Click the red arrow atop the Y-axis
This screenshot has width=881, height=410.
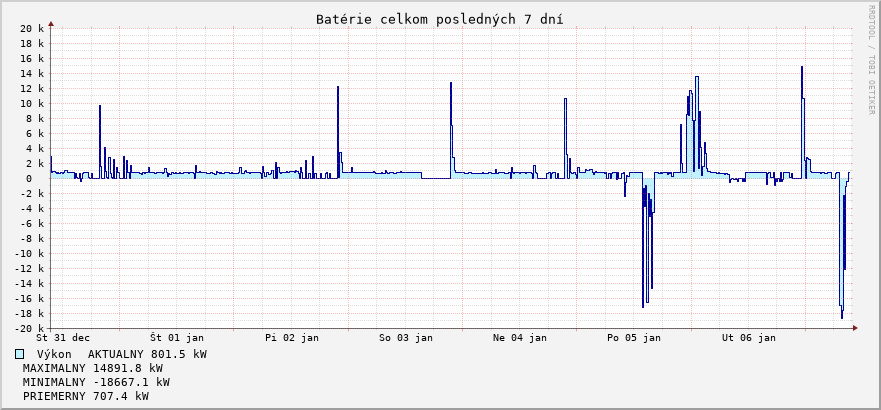(51, 22)
